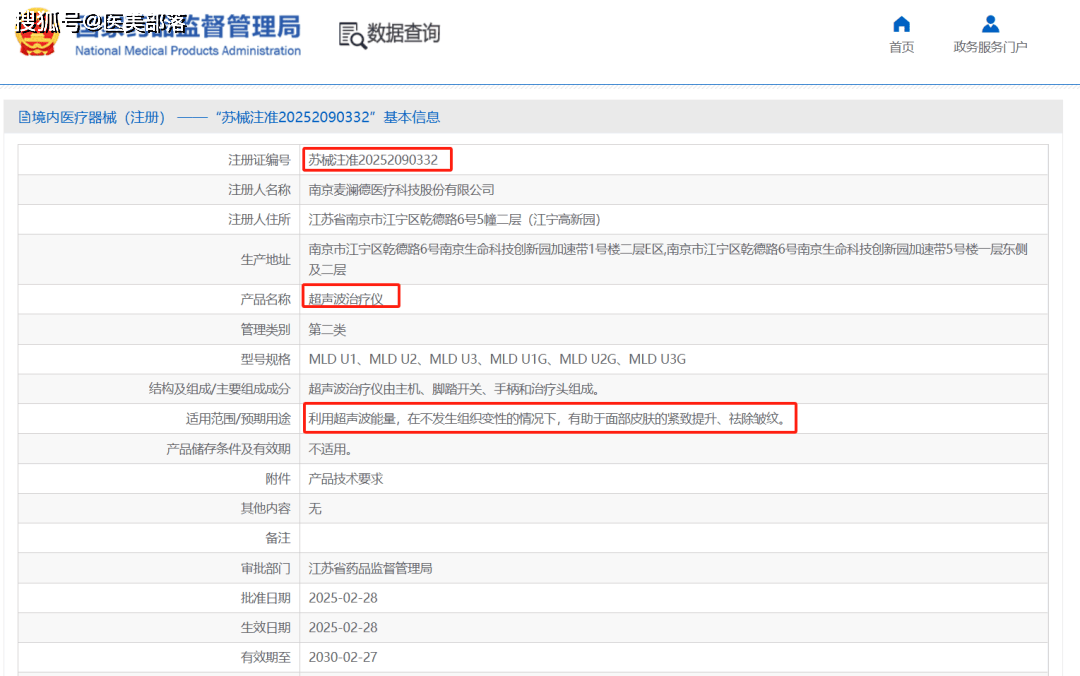Viewport: 1080px width, 676px height.
Task: Click the 注册人住所 address value
Action: [x=454, y=220]
